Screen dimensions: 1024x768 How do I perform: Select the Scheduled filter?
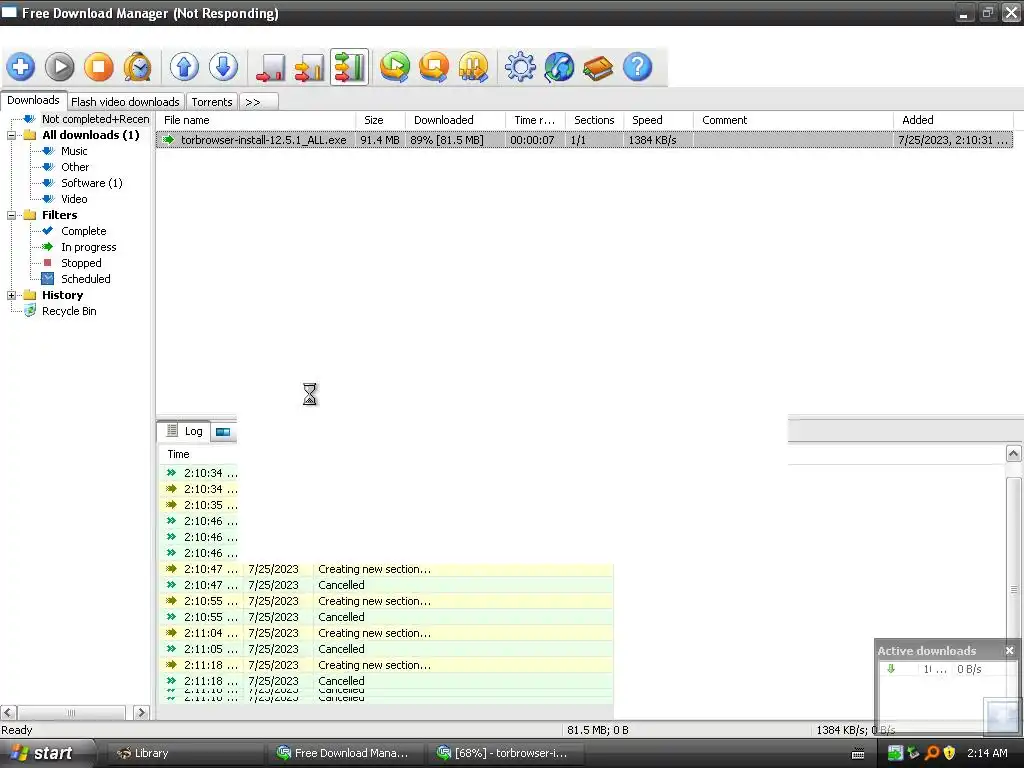click(x=86, y=279)
